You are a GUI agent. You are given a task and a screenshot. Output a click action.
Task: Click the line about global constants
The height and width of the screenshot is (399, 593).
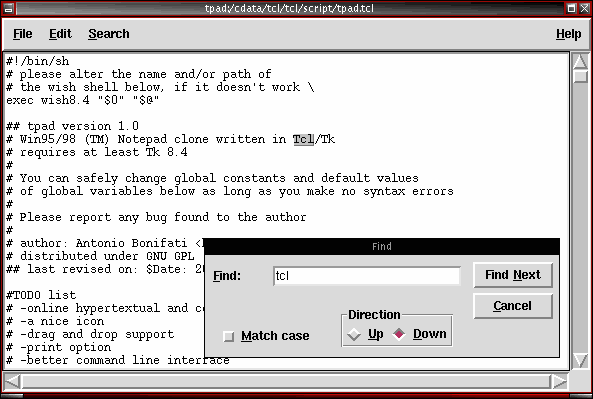click(x=212, y=178)
